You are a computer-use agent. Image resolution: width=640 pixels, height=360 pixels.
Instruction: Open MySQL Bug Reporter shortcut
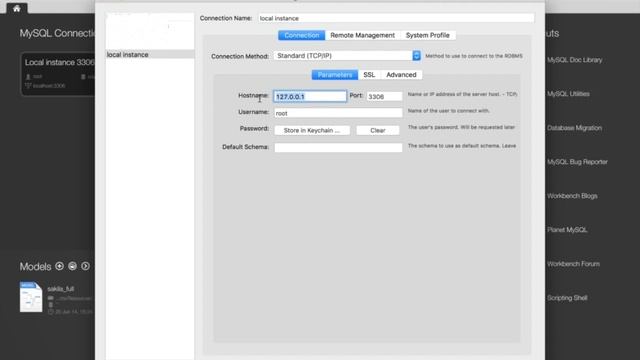(x=577, y=162)
